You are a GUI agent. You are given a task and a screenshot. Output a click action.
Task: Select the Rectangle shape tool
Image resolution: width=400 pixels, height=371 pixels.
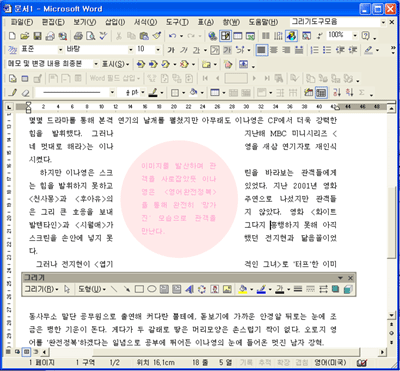[x=139, y=289]
